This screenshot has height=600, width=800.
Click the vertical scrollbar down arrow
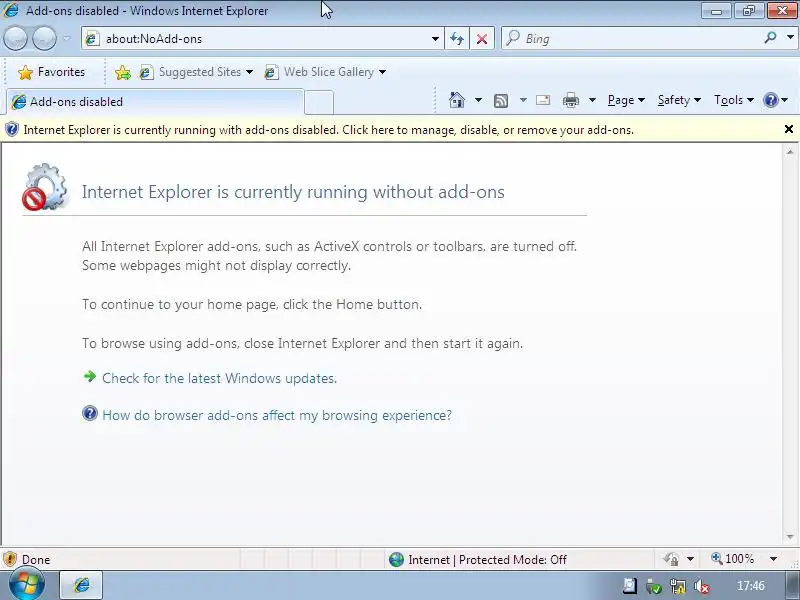click(x=790, y=536)
